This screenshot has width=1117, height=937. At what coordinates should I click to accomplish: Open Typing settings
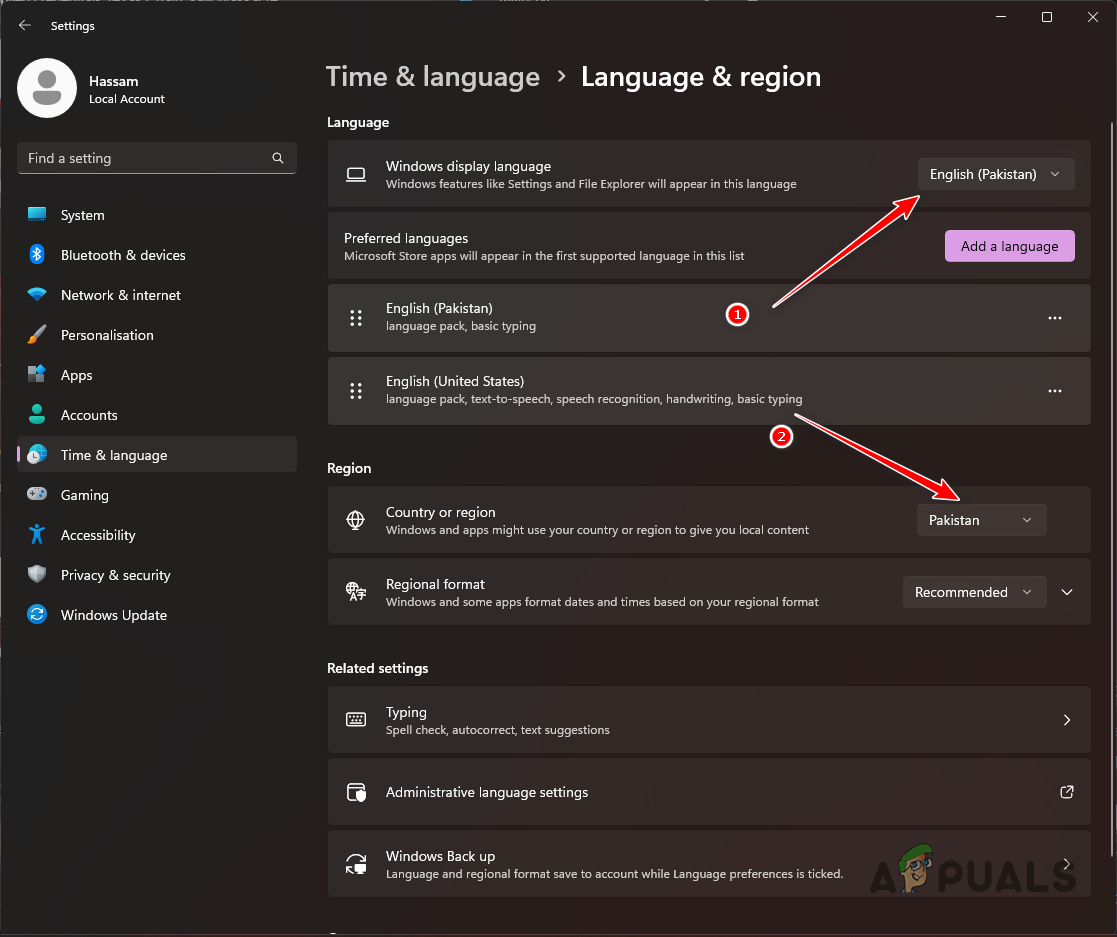pos(710,719)
